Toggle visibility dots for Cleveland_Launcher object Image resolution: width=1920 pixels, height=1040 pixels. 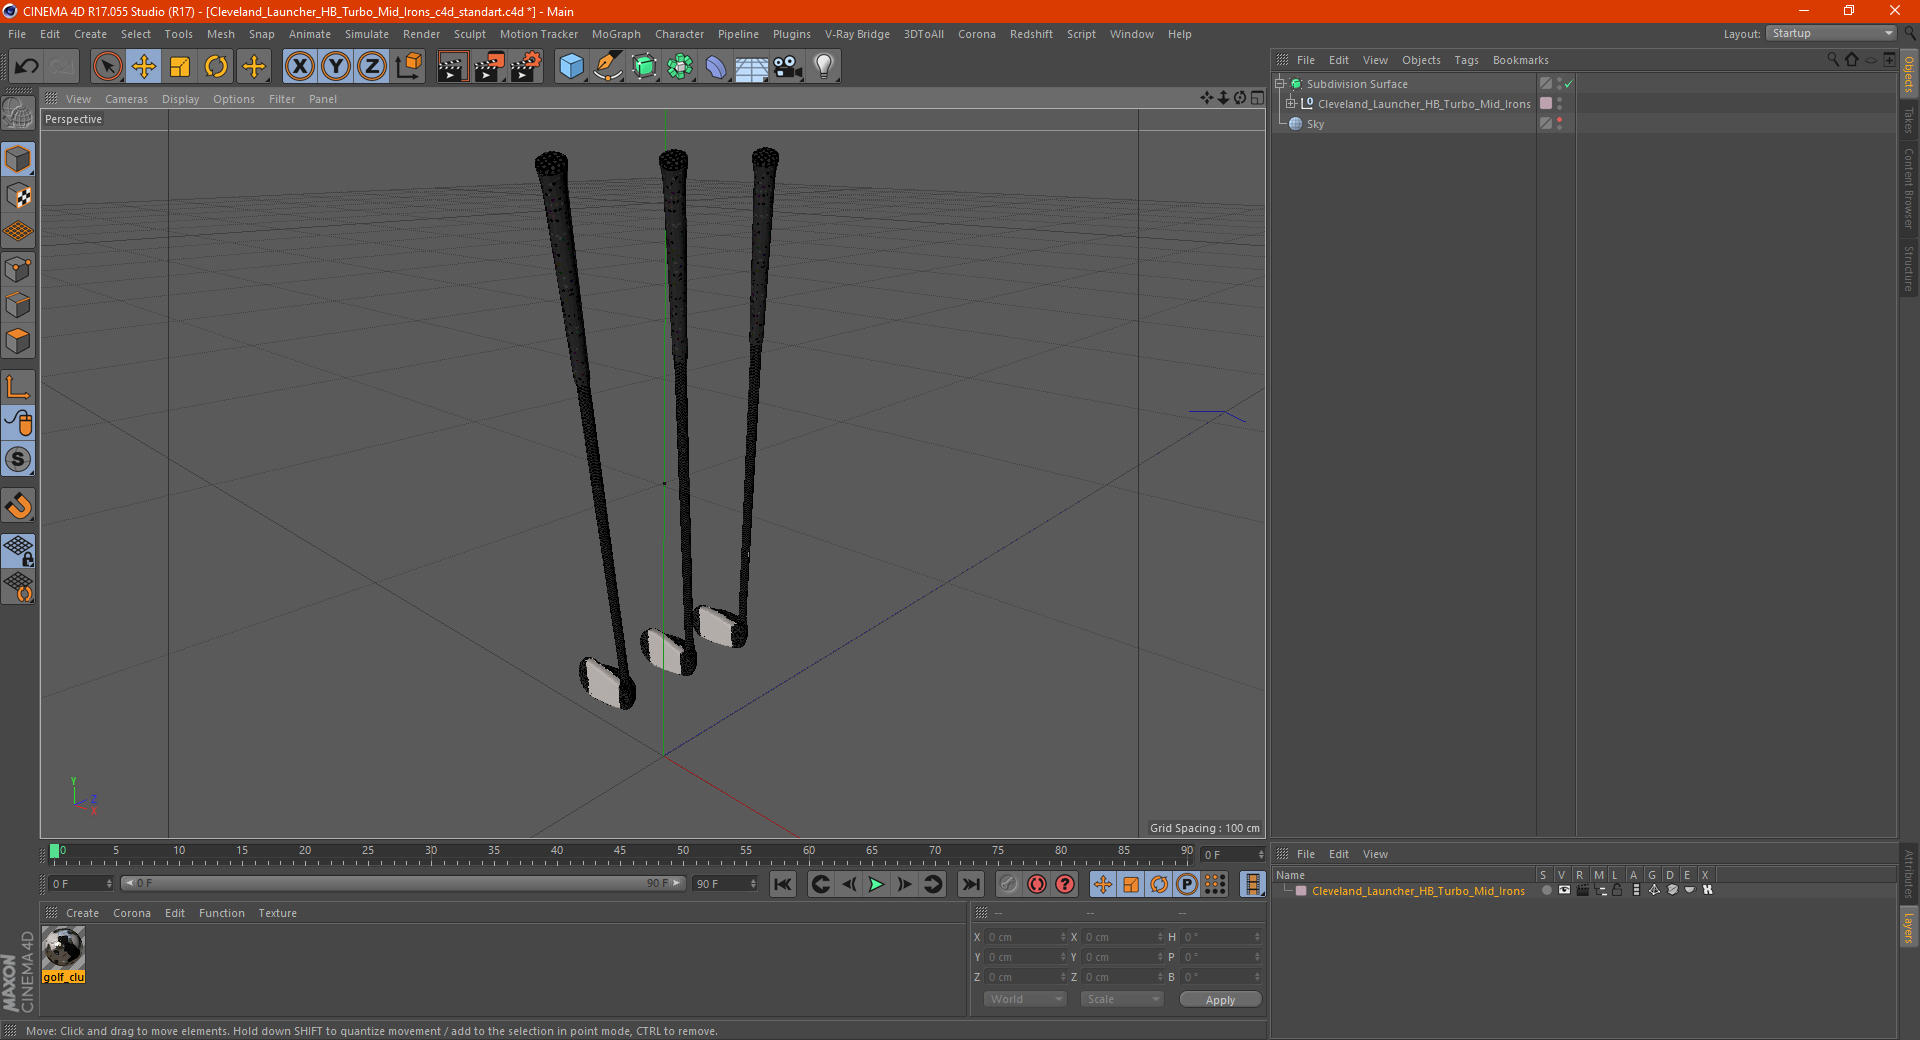click(1559, 104)
